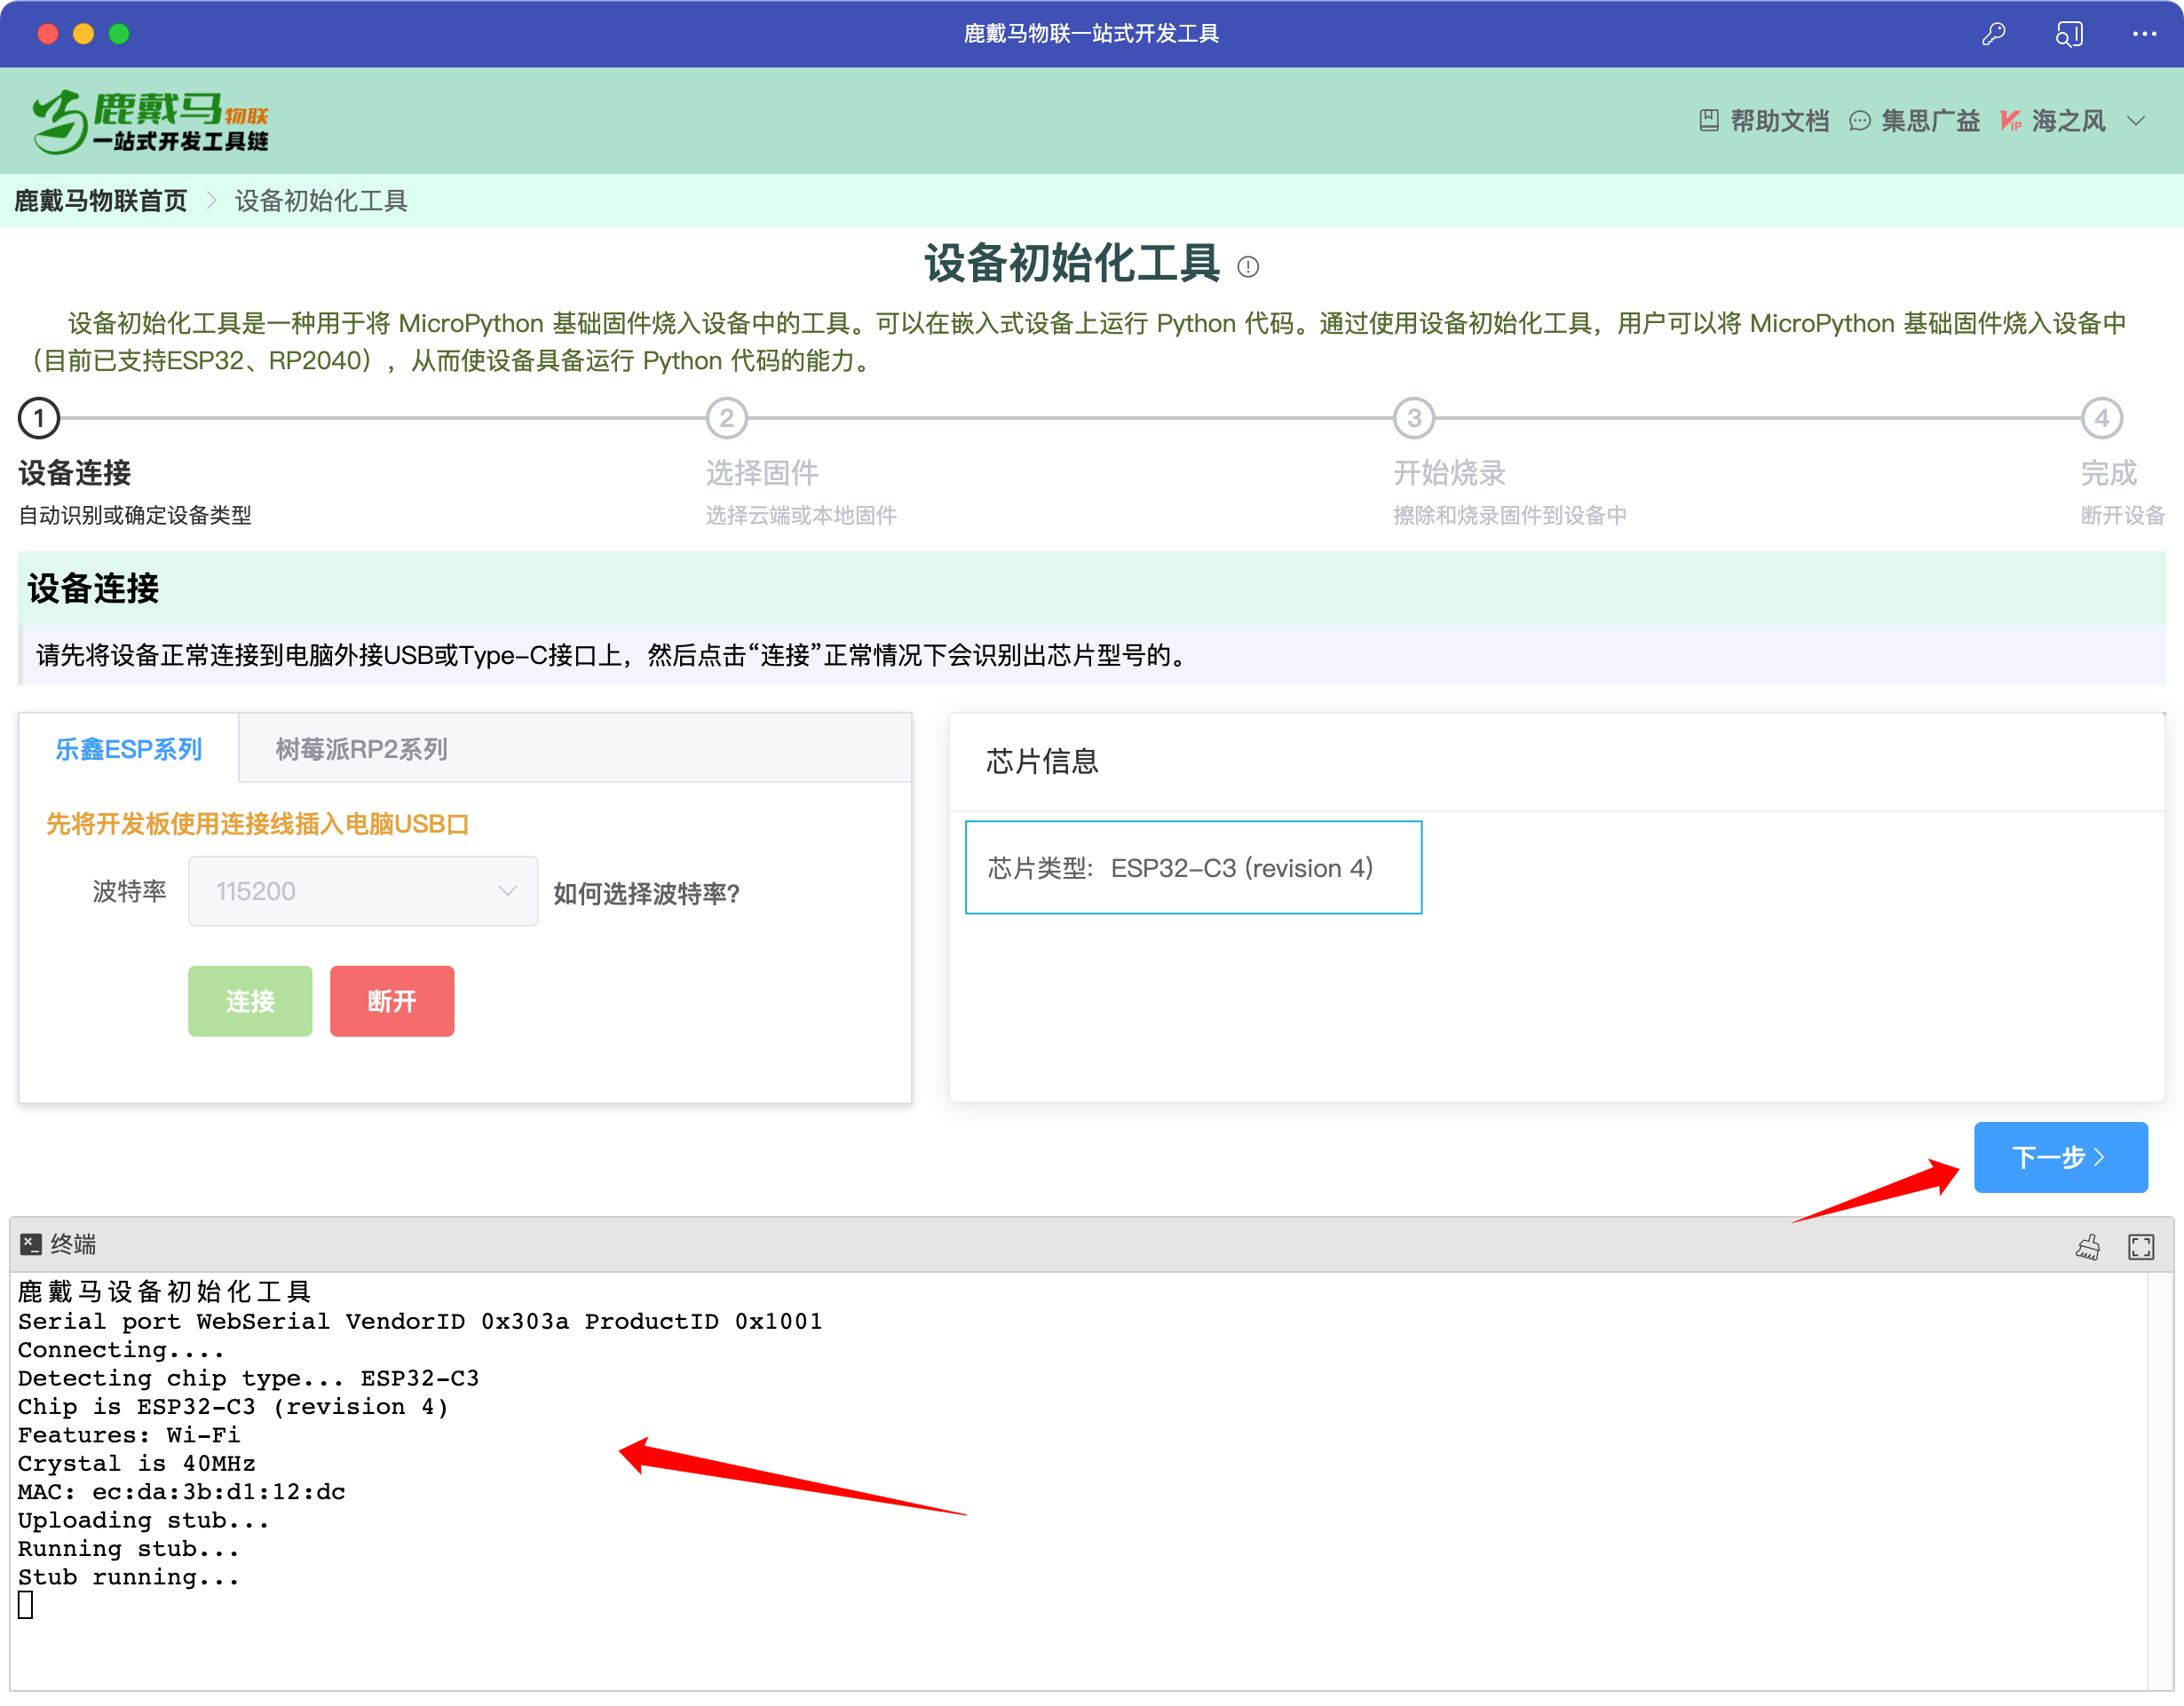Click "Serial port WebSerial" terminal line
The image size is (2184, 1706).
pyautogui.click(x=420, y=1321)
